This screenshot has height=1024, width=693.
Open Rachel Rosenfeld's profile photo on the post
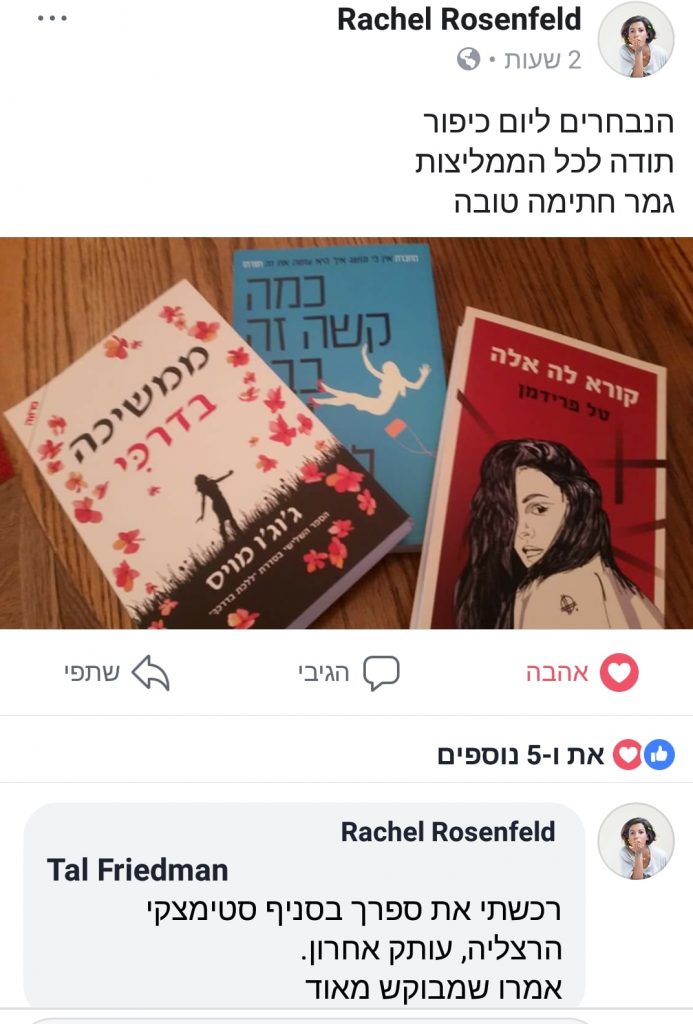(636, 39)
